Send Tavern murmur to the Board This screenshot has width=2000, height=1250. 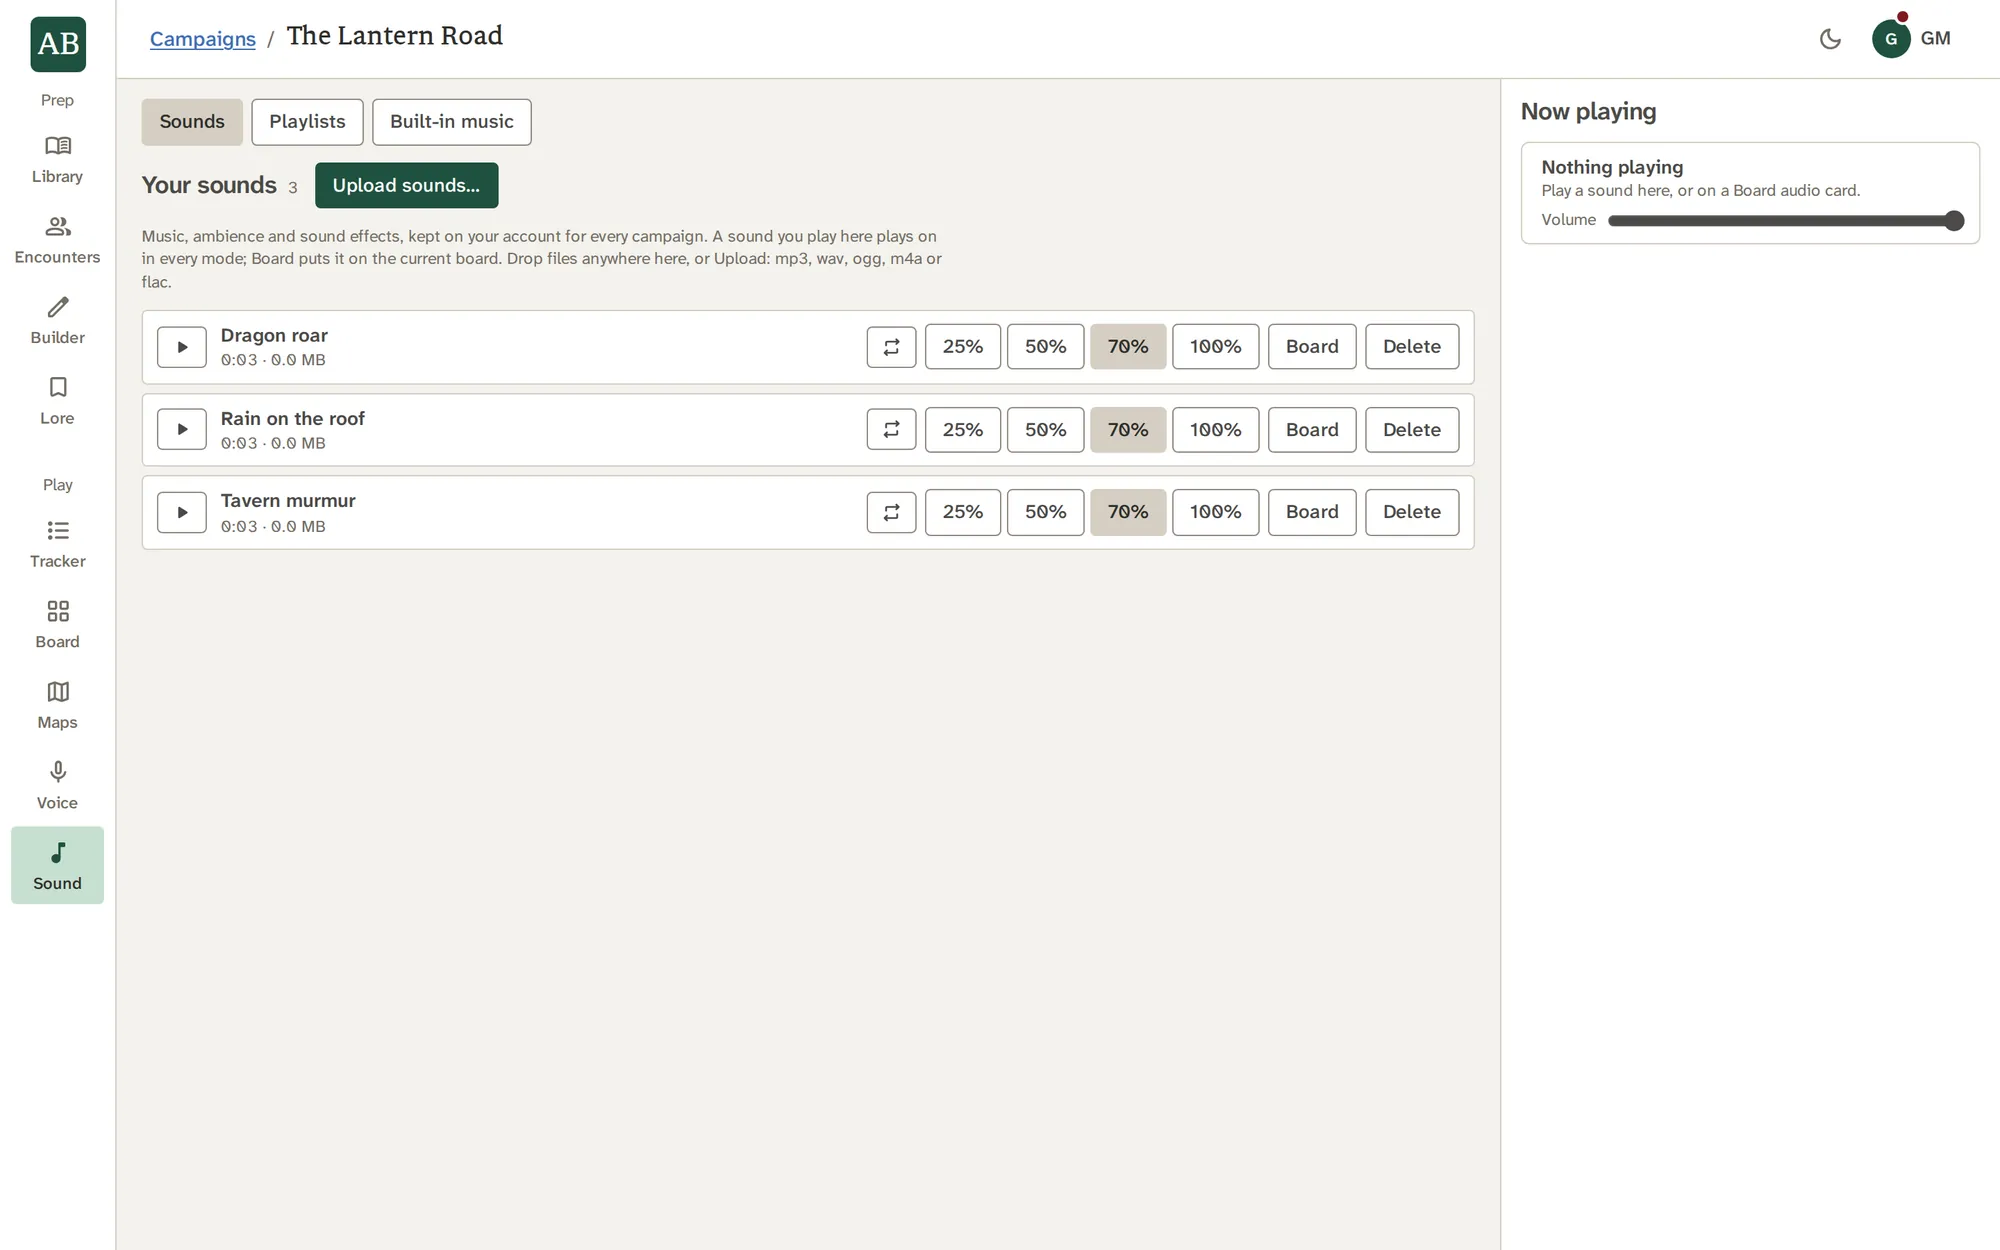click(1312, 512)
